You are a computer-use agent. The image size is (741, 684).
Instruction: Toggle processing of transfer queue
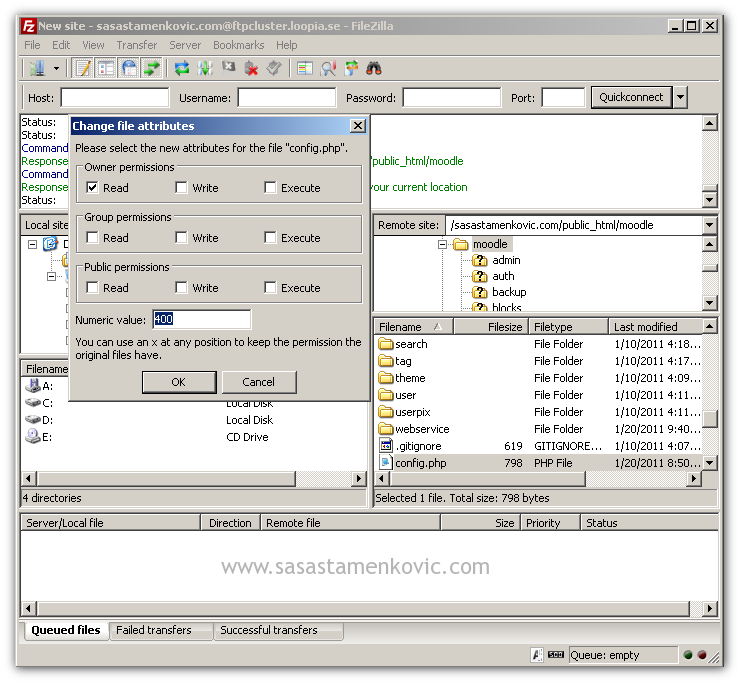[205, 69]
